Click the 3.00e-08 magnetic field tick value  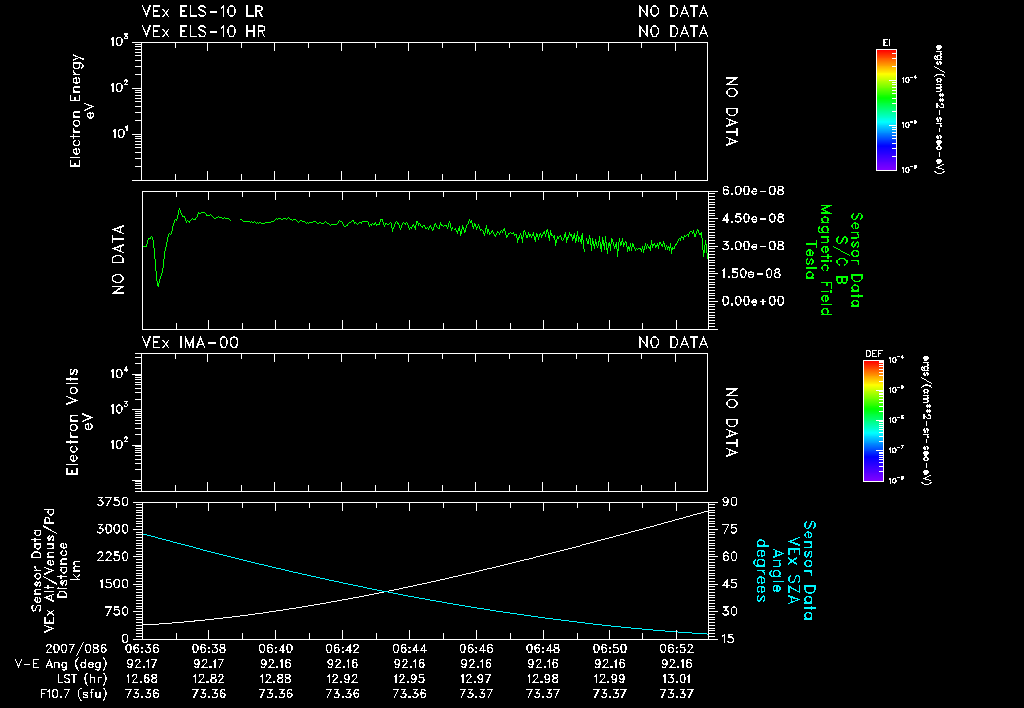click(753, 246)
